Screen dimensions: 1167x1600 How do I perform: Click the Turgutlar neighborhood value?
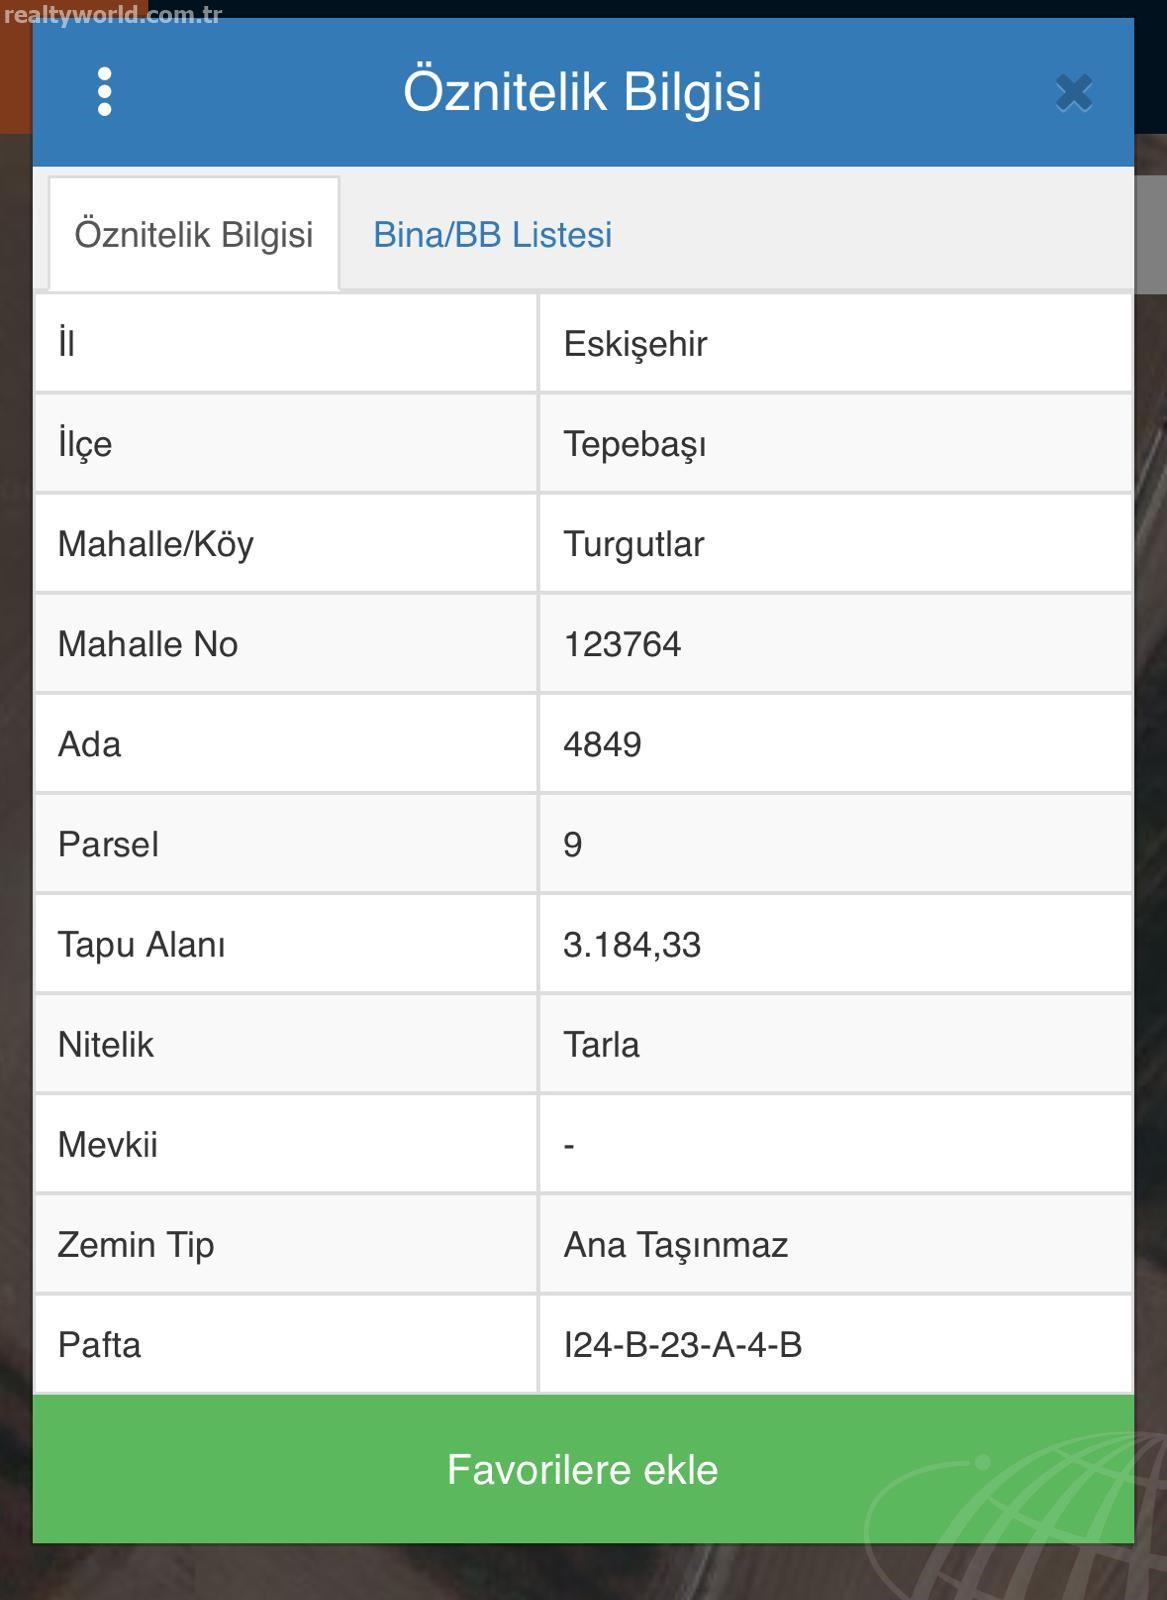pyautogui.click(x=633, y=544)
